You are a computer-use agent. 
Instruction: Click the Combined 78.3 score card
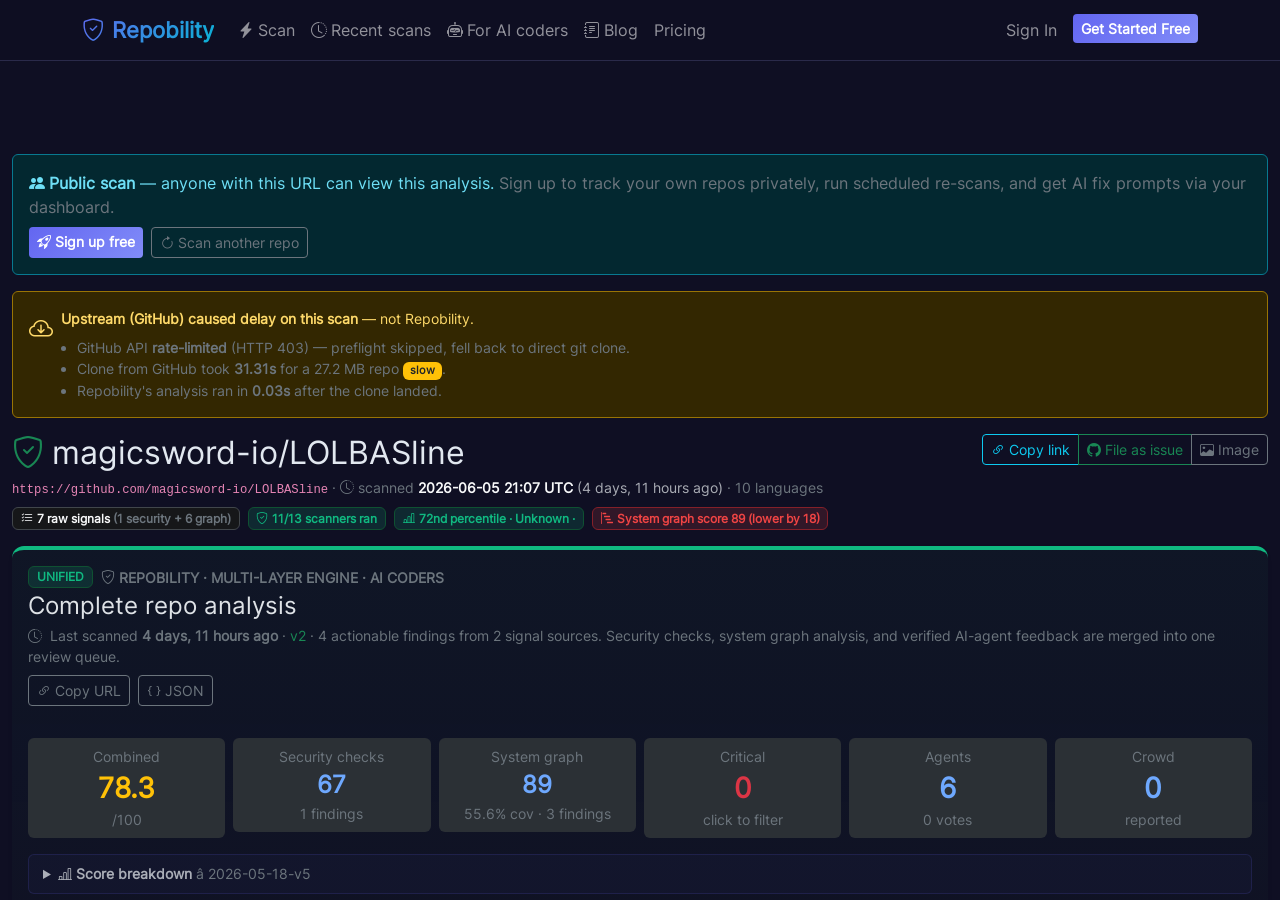[126, 788]
